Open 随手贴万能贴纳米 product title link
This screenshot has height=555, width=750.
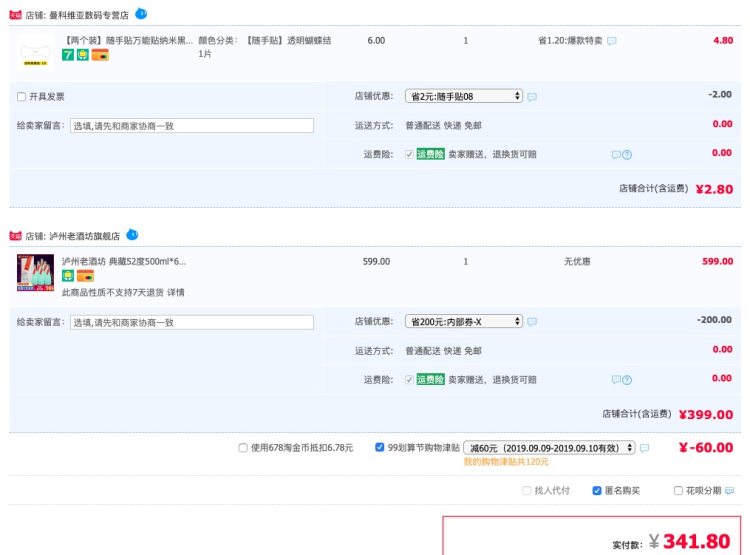(x=128, y=40)
